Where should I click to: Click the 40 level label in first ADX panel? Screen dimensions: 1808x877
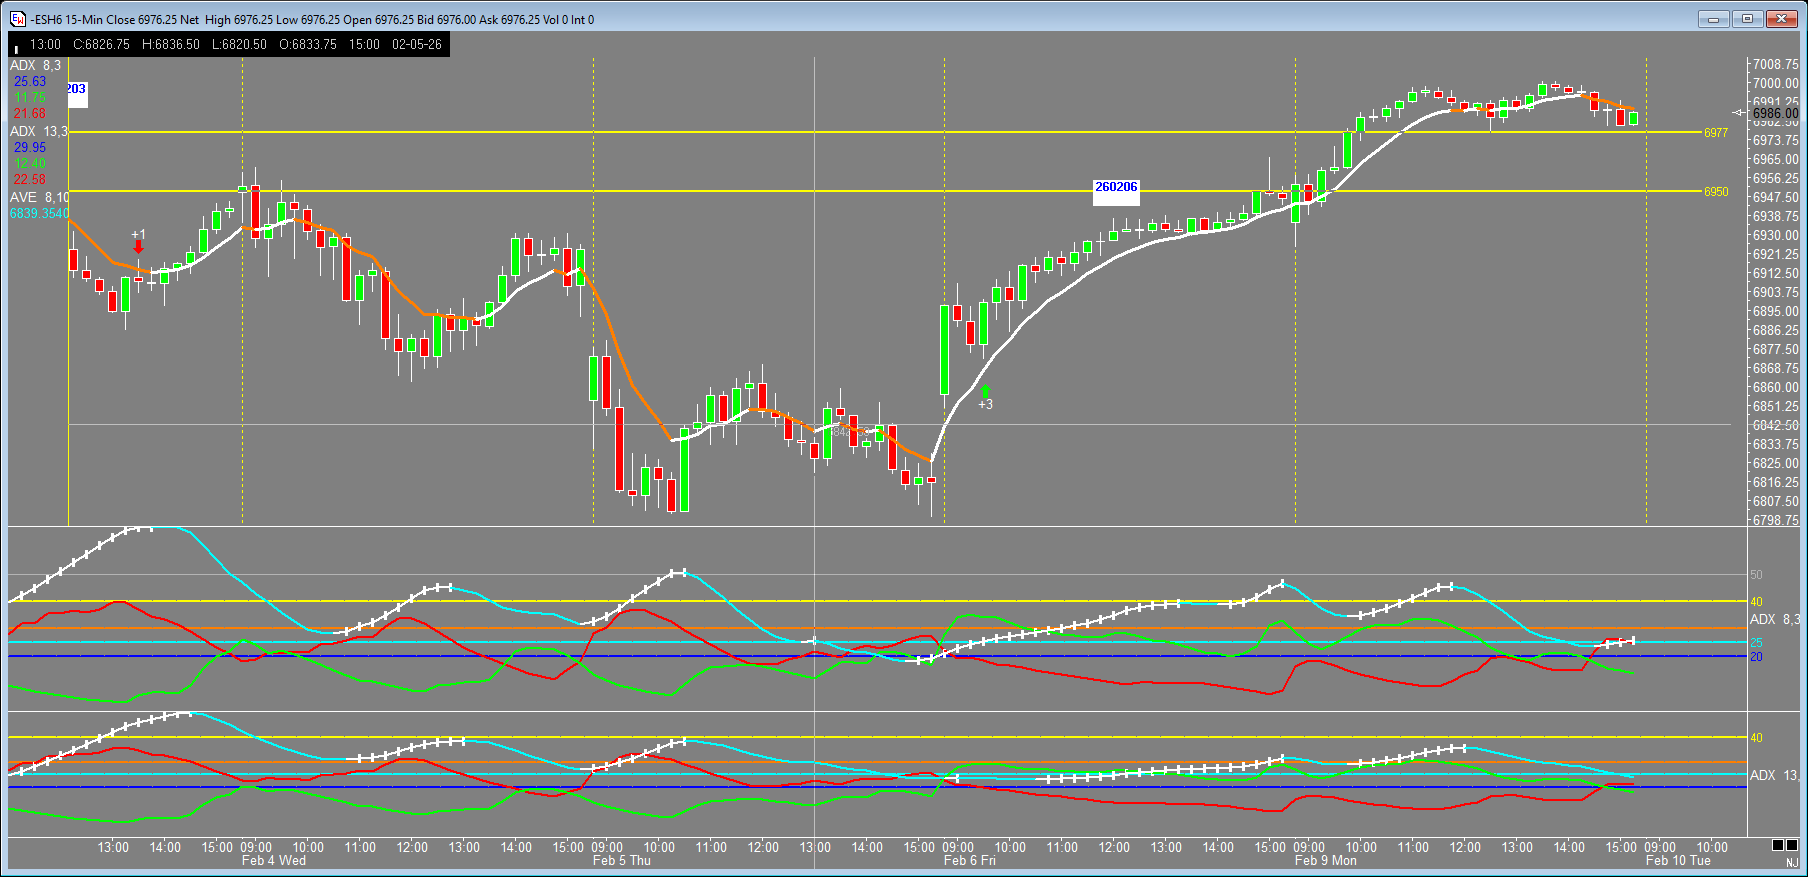(1756, 602)
